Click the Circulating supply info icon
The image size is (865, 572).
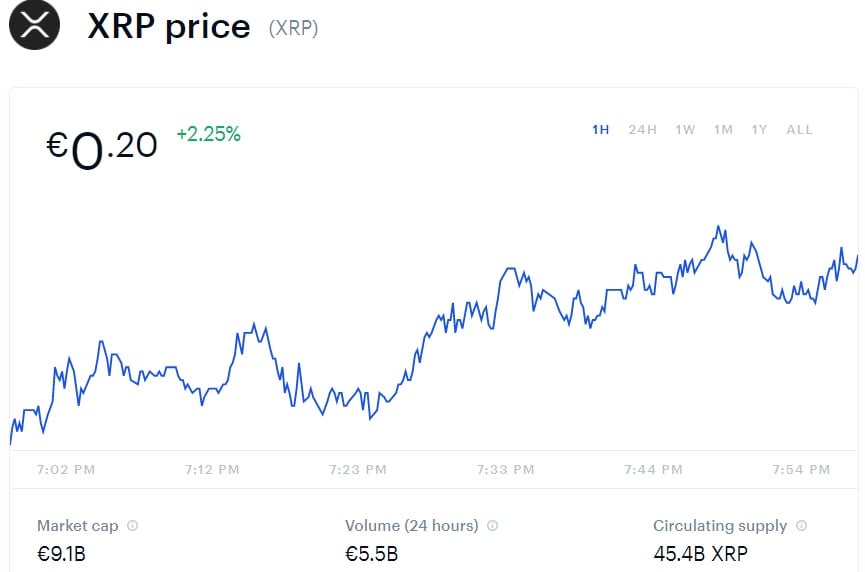coord(801,526)
